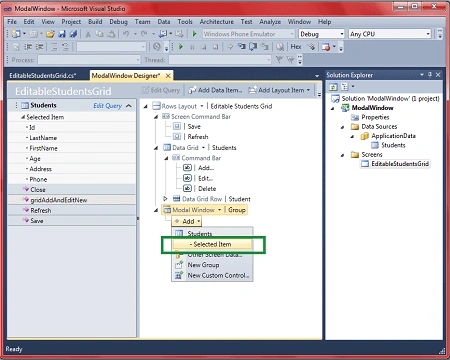Choose New Group from Add menu
Screen dimensions: 450x360
pyautogui.click(x=212, y=265)
